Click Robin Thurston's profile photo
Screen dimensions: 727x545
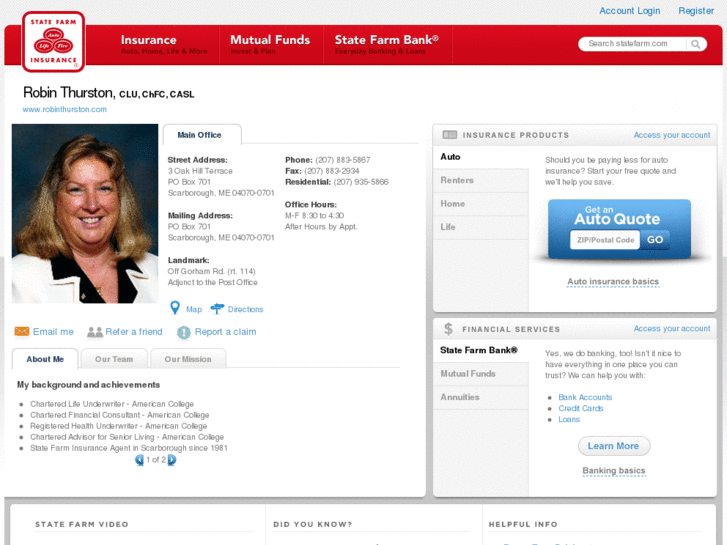pyautogui.click(x=85, y=214)
